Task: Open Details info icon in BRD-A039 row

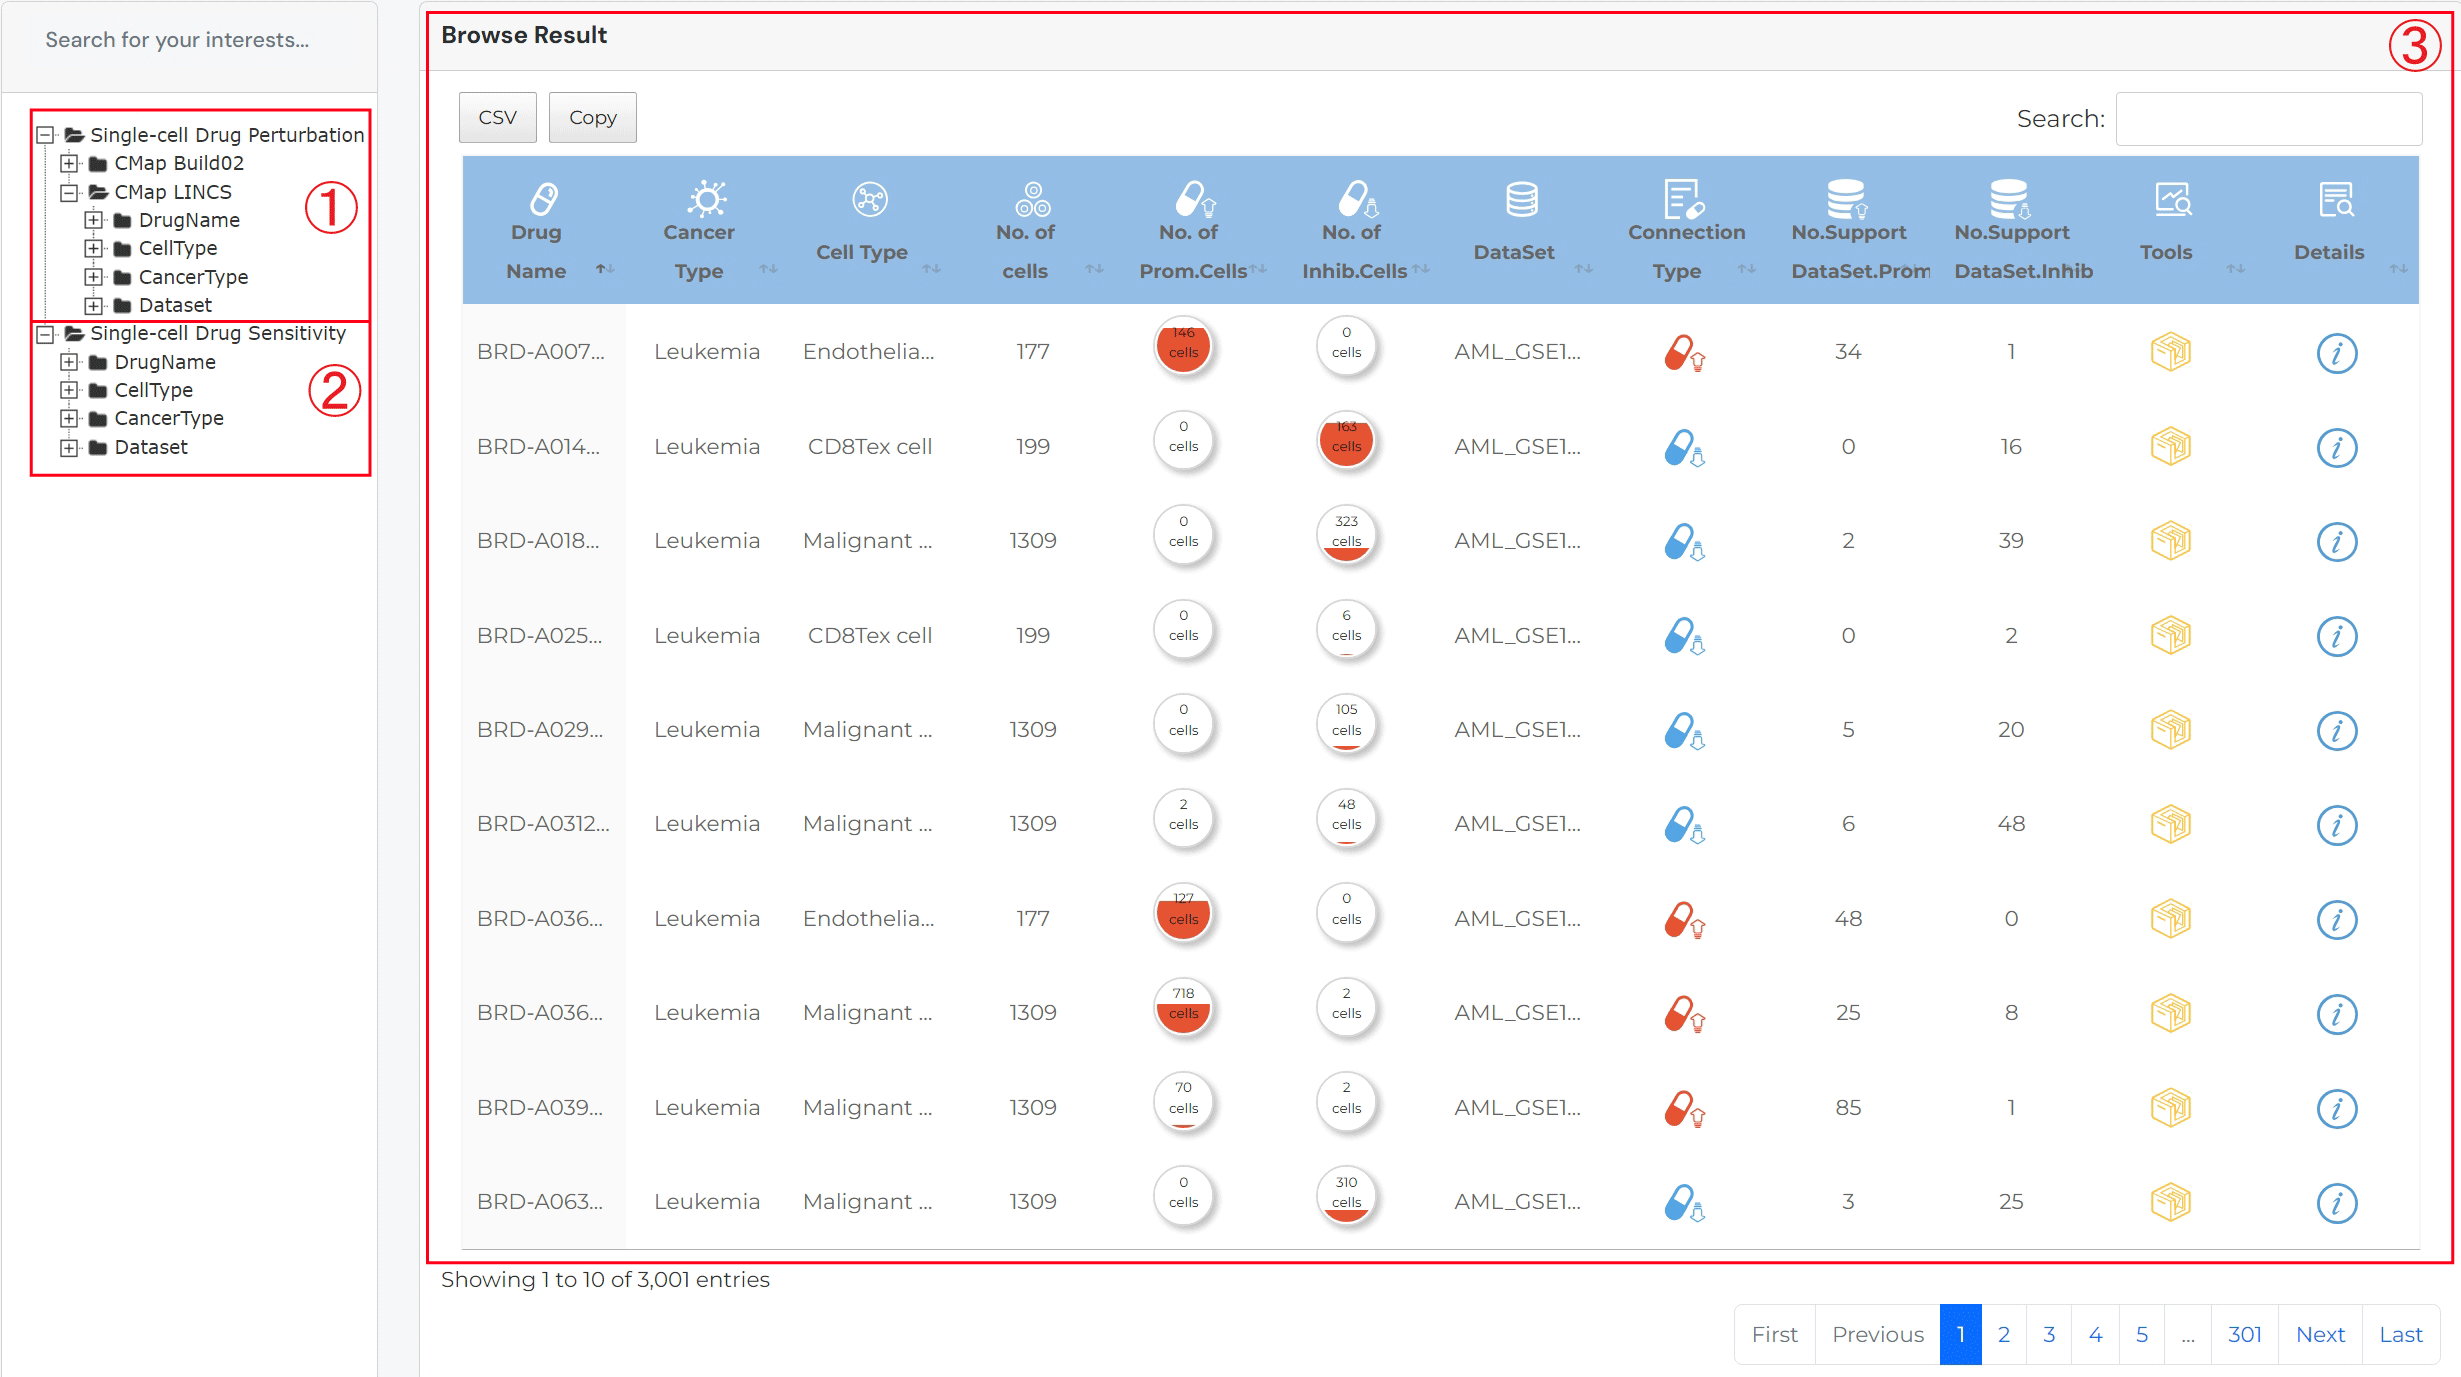Action: (x=2336, y=1108)
